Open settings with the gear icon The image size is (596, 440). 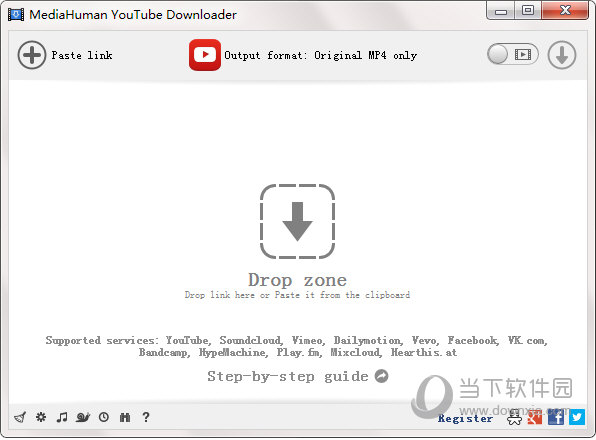click(x=41, y=417)
